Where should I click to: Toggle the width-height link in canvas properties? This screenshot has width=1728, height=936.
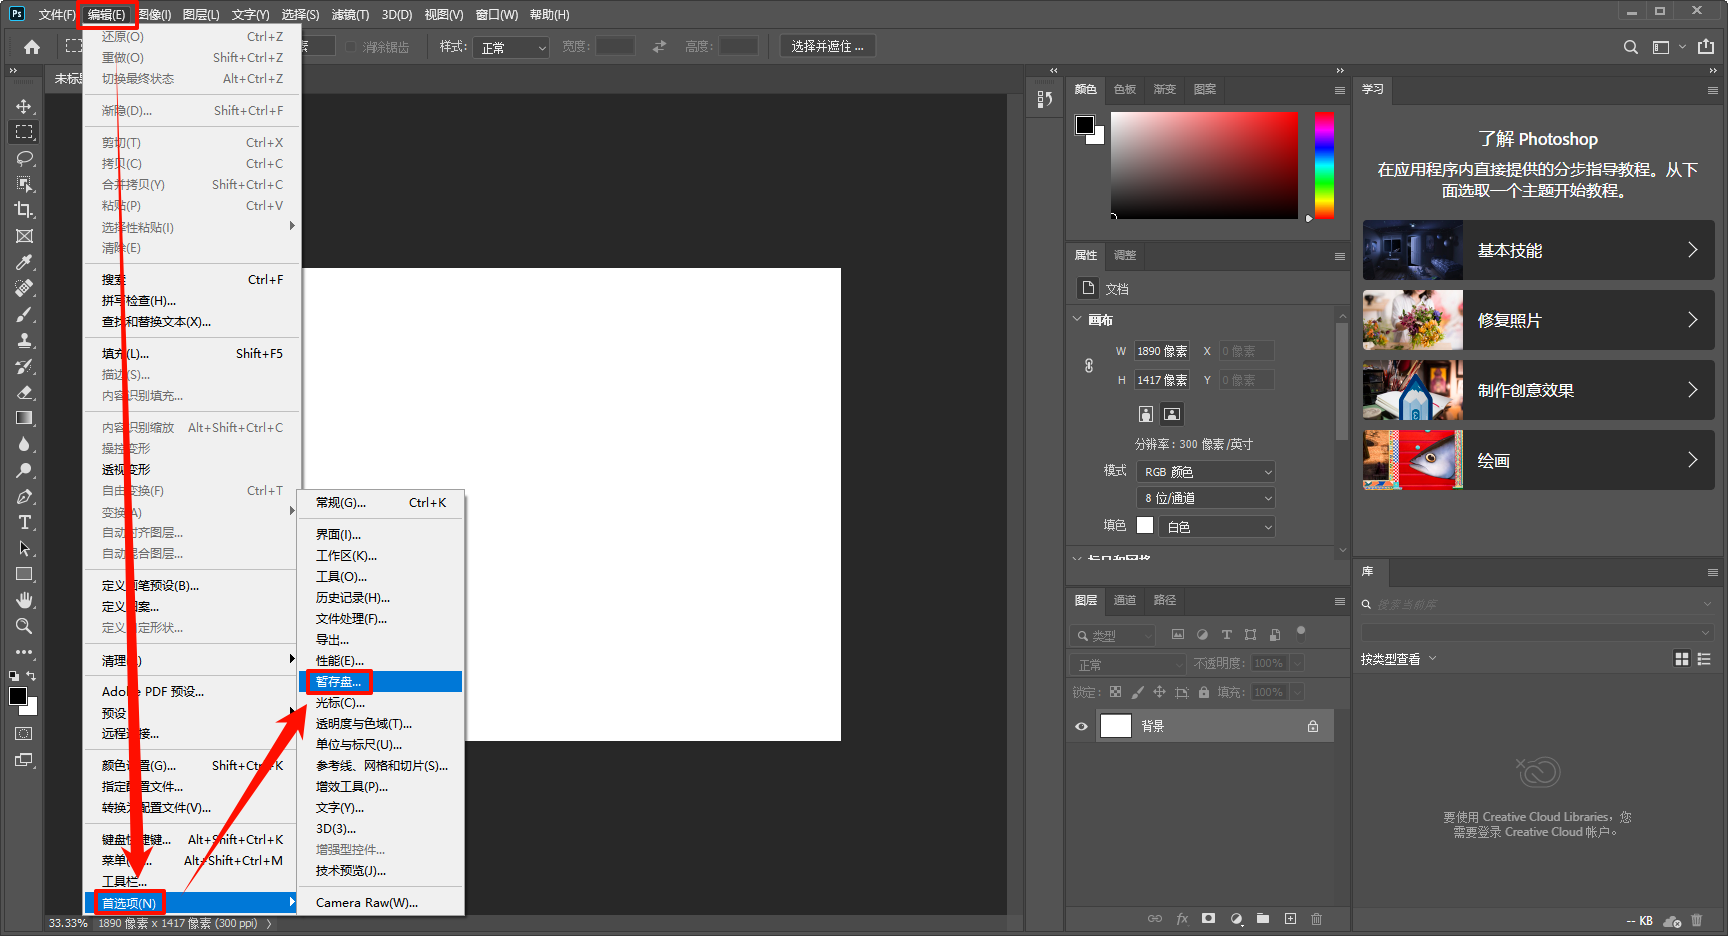click(1089, 366)
